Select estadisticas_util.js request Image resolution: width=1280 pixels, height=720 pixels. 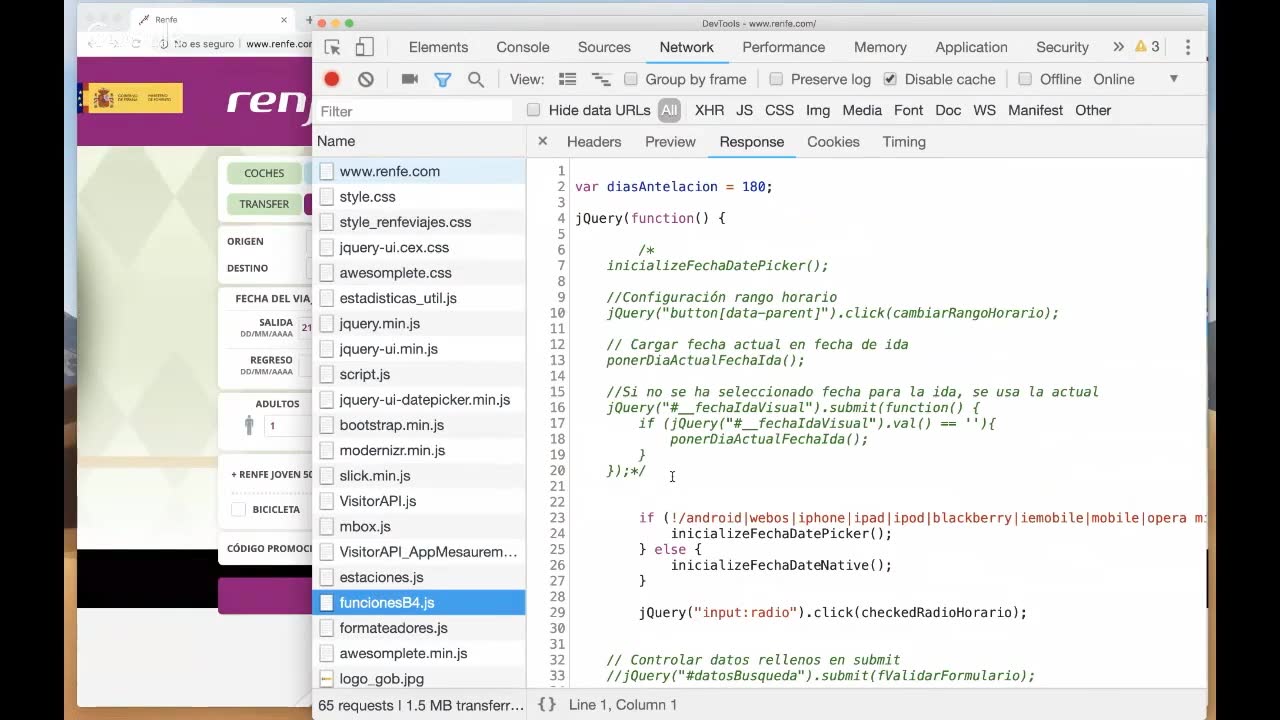(x=419, y=298)
